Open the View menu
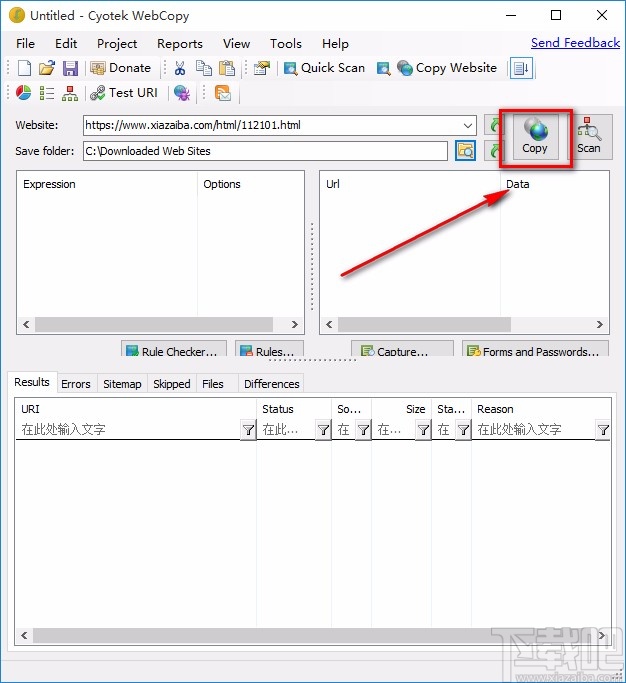626x683 pixels. 237,44
